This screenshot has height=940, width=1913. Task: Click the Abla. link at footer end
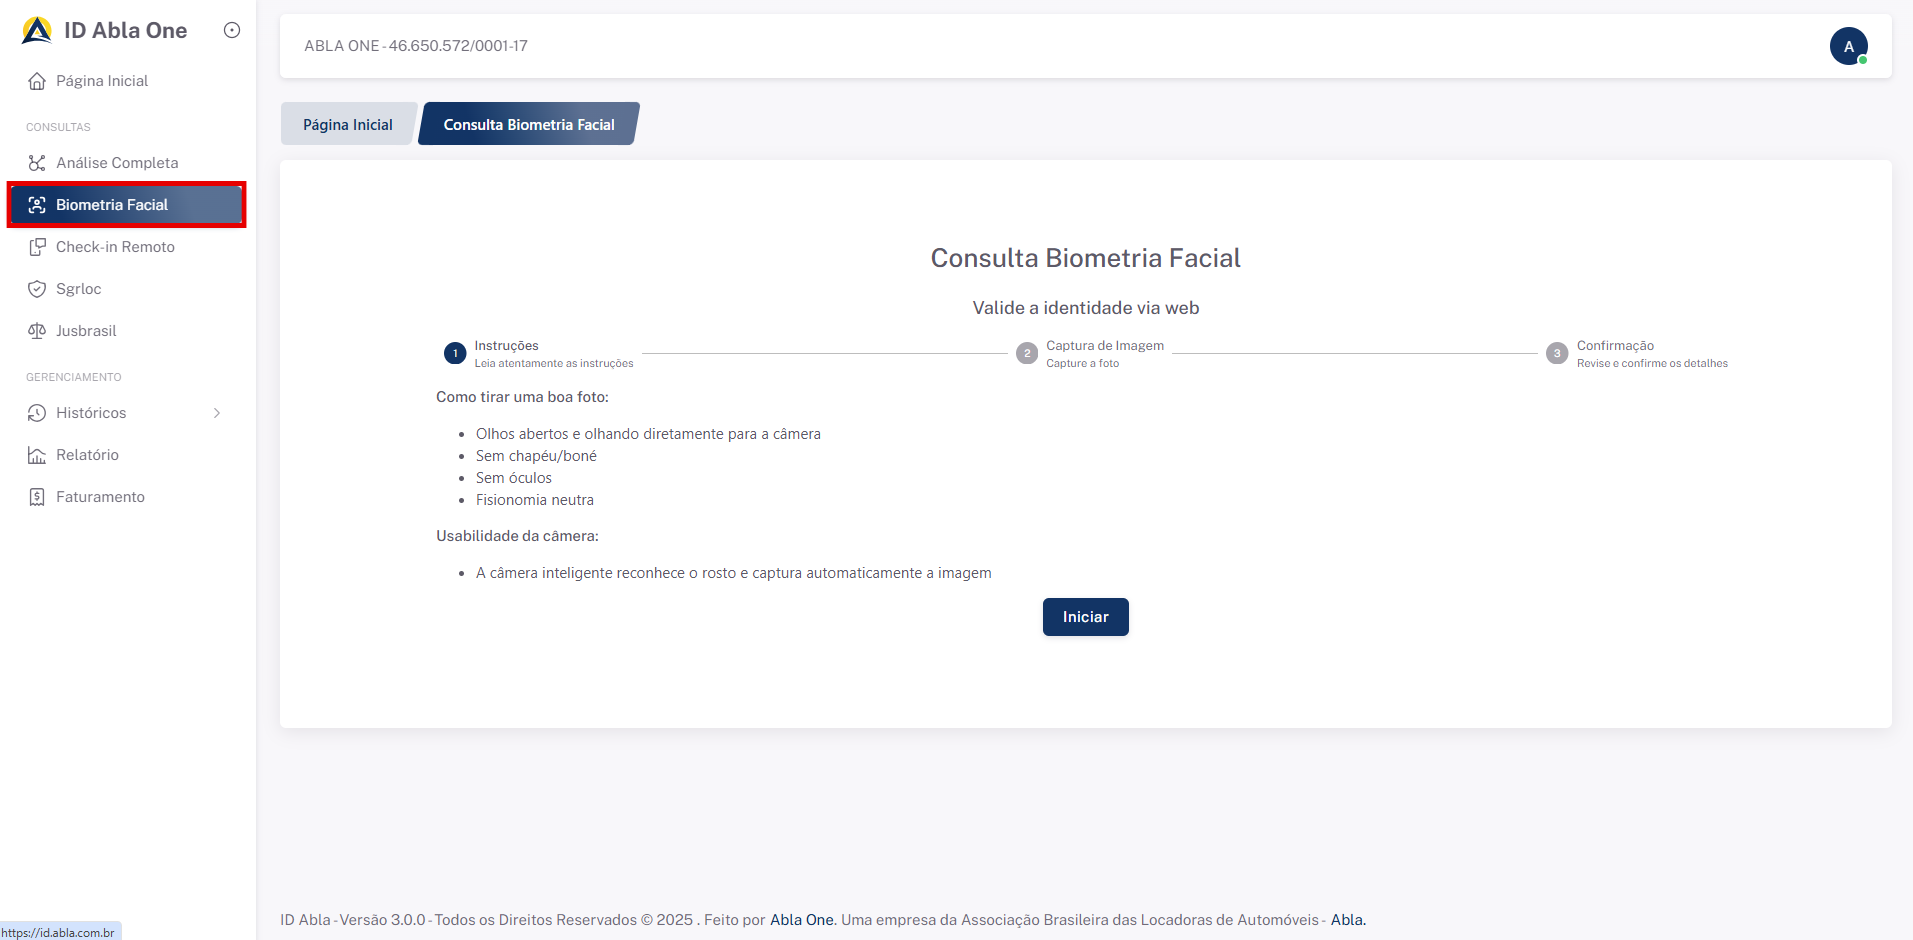pos(1347,920)
